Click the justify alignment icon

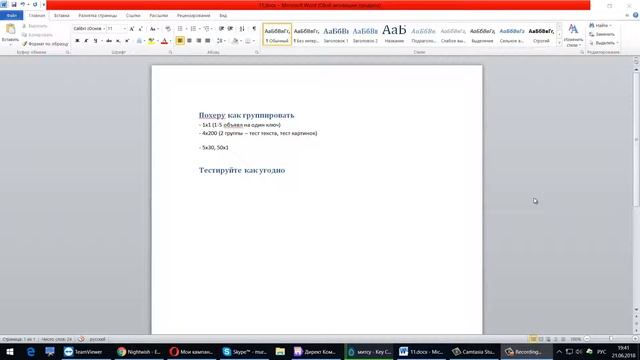[x=208, y=41]
